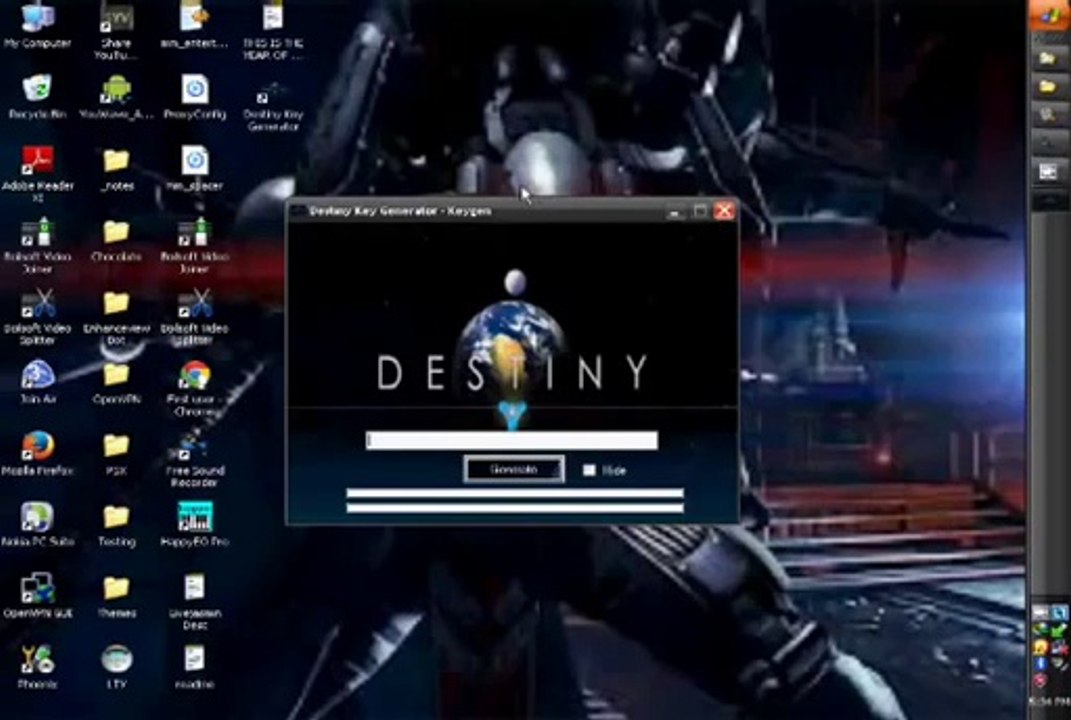Viewport: 1071px width, 720px height.
Task: Click the system tray clock
Action: tap(1049, 701)
